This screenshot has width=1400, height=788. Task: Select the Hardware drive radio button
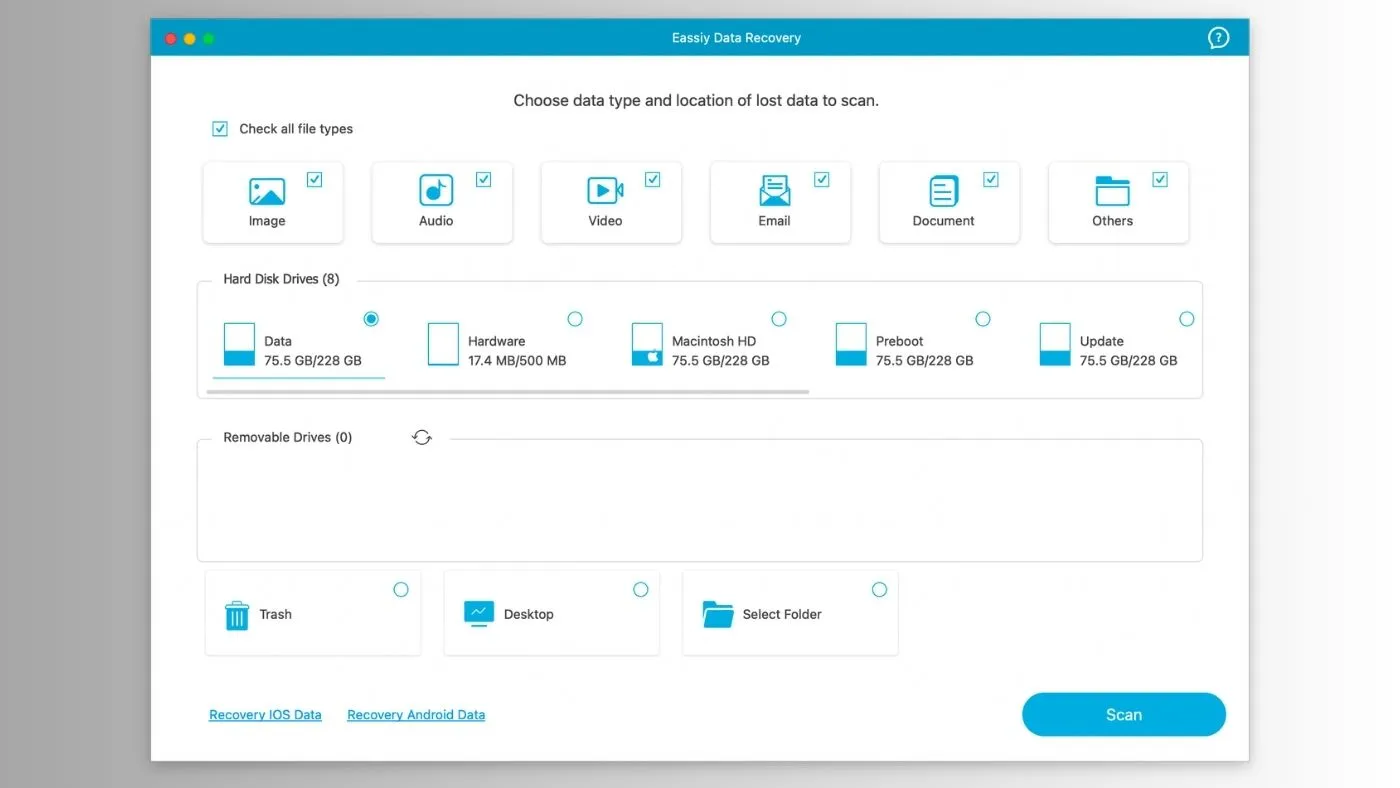coord(575,319)
